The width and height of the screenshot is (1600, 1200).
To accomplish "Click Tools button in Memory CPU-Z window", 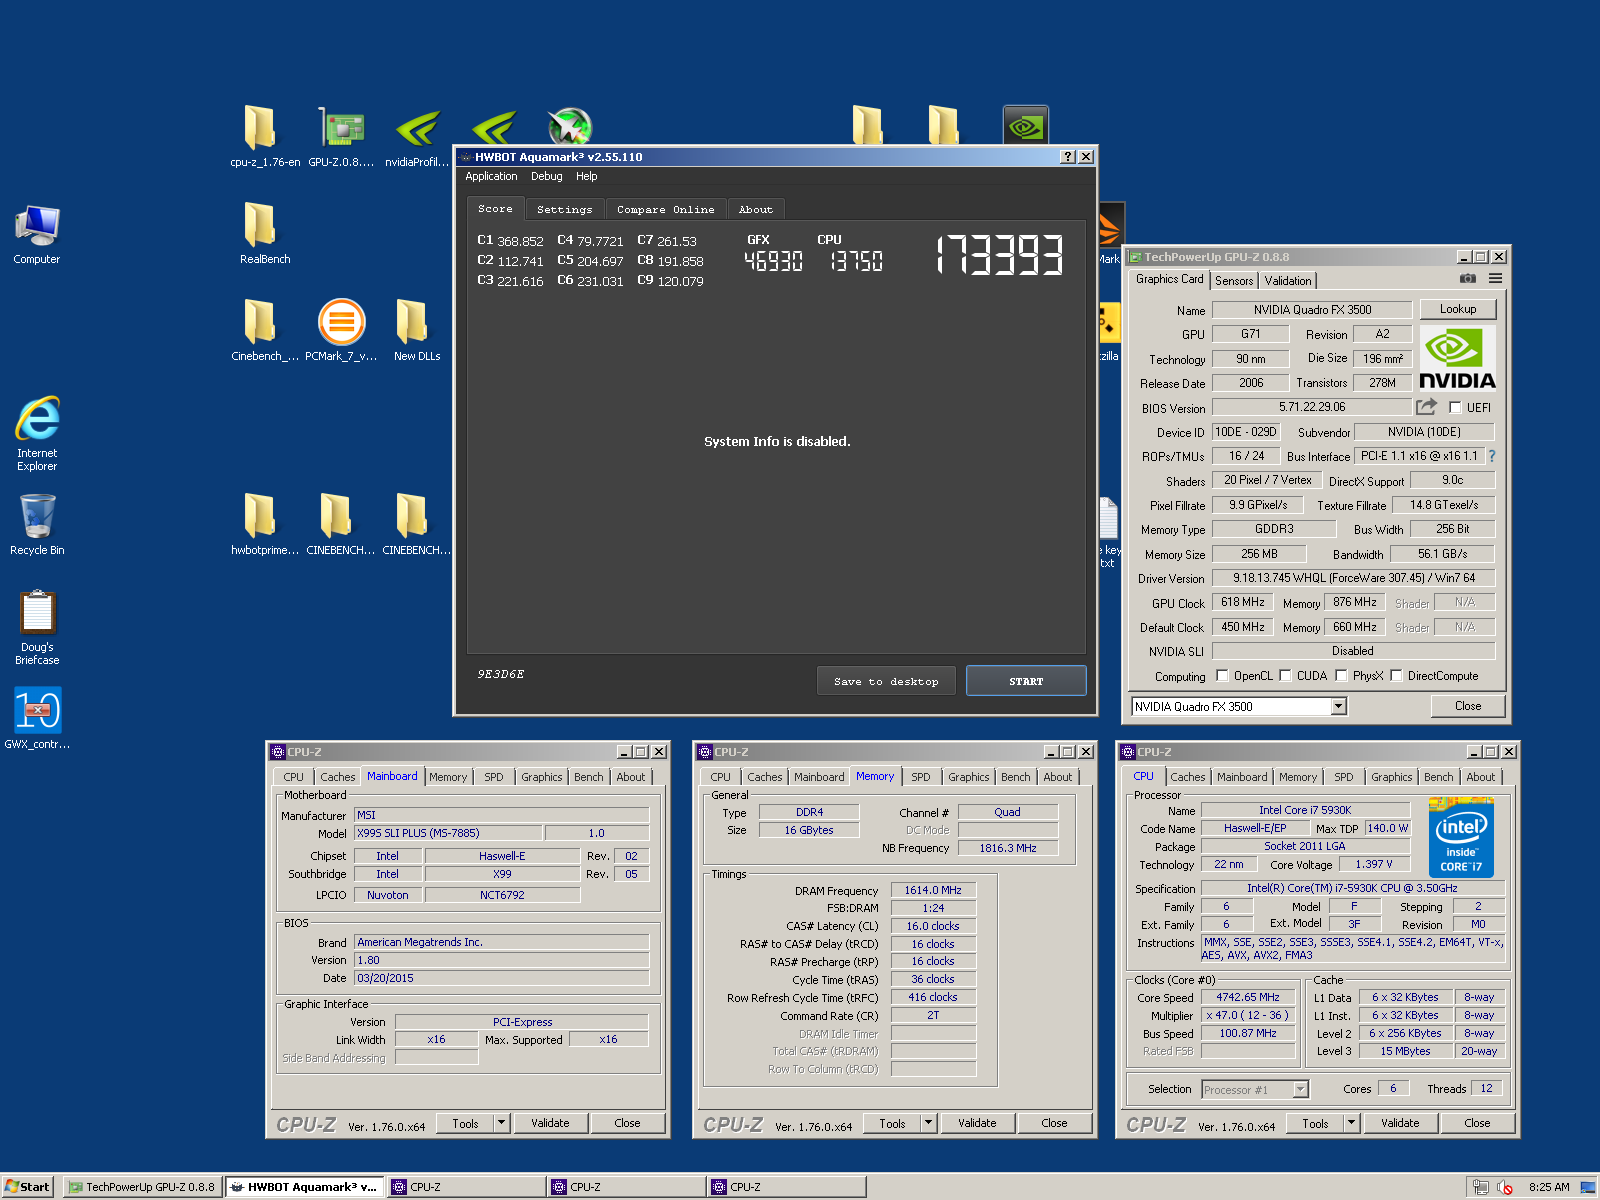I will (x=892, y=1123).
